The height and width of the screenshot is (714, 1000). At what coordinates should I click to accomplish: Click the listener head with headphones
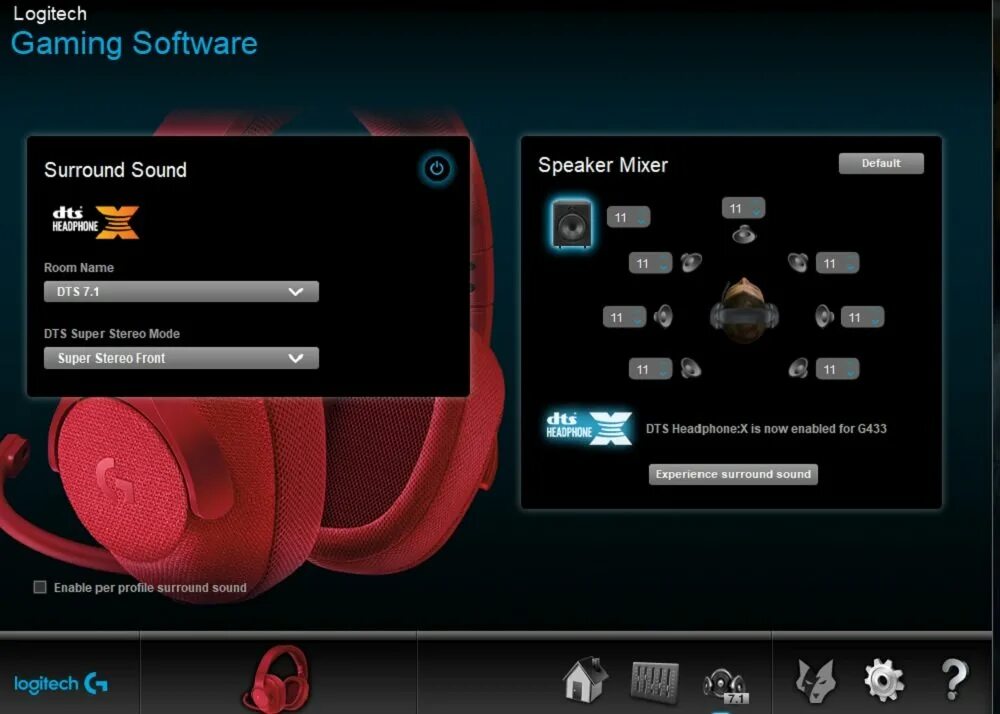point(744,310)
